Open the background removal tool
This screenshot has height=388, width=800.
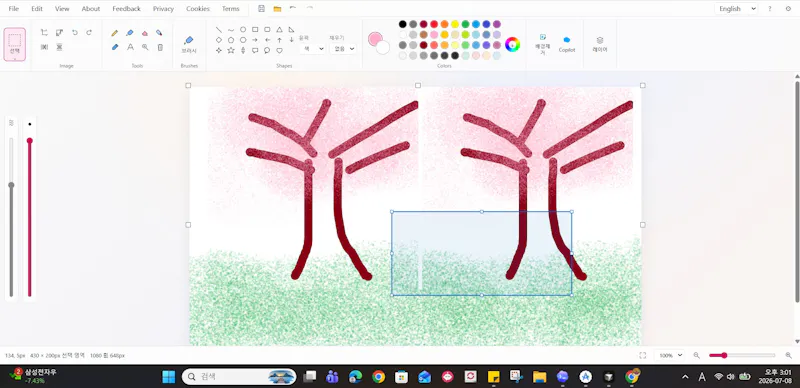point(542,44)
